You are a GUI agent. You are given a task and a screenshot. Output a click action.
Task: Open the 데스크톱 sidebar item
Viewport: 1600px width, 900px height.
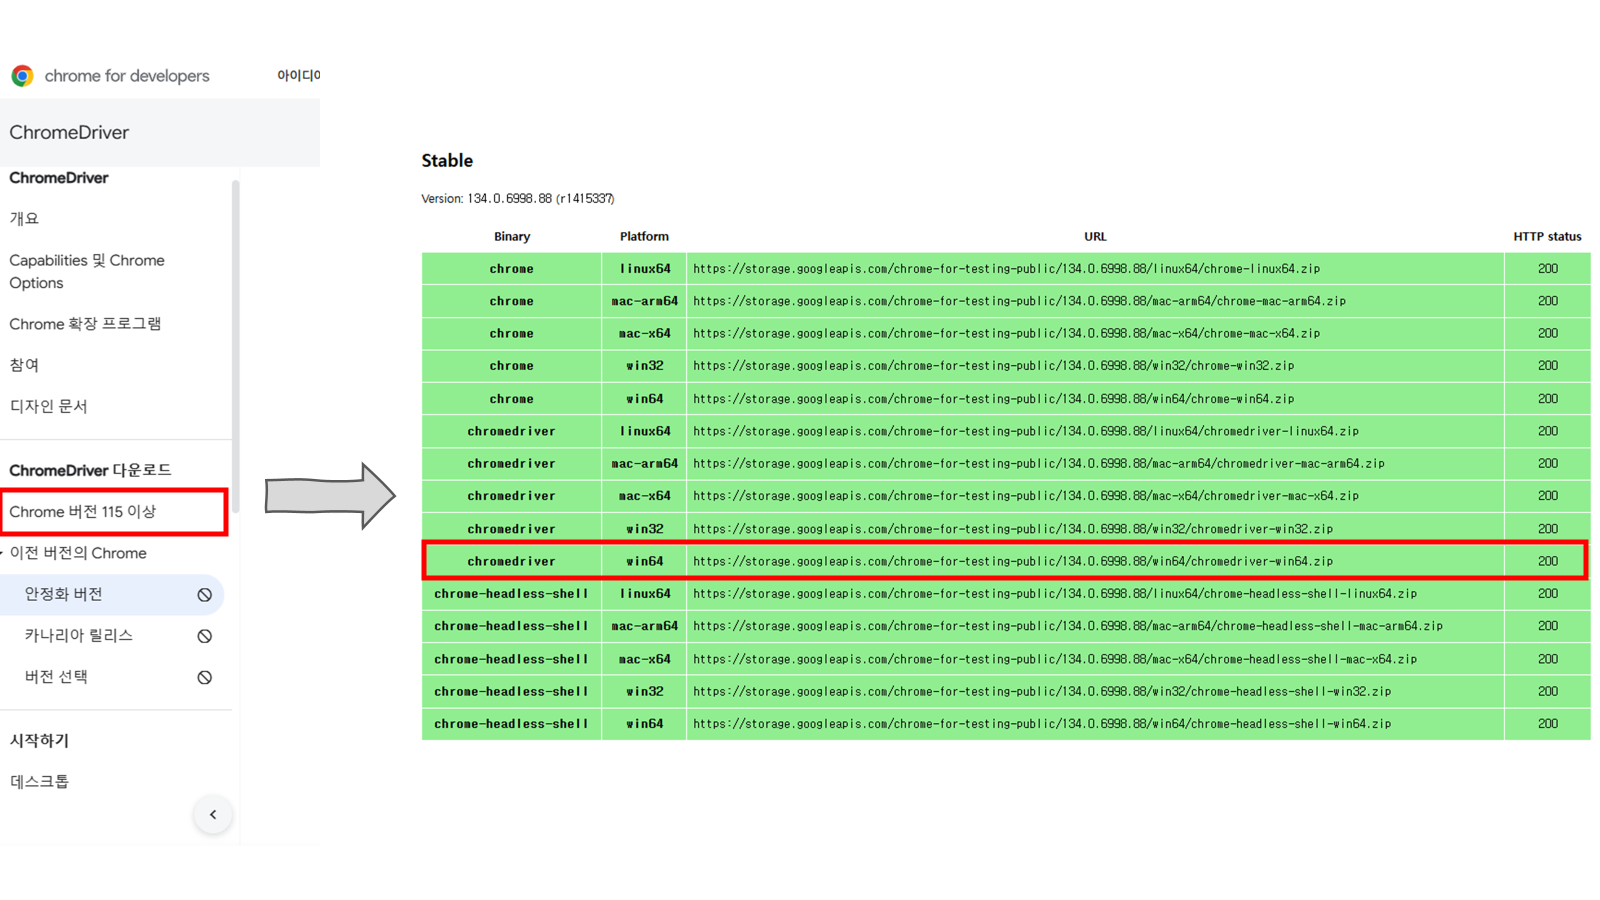pyautogui.click(x=39, y=782)
